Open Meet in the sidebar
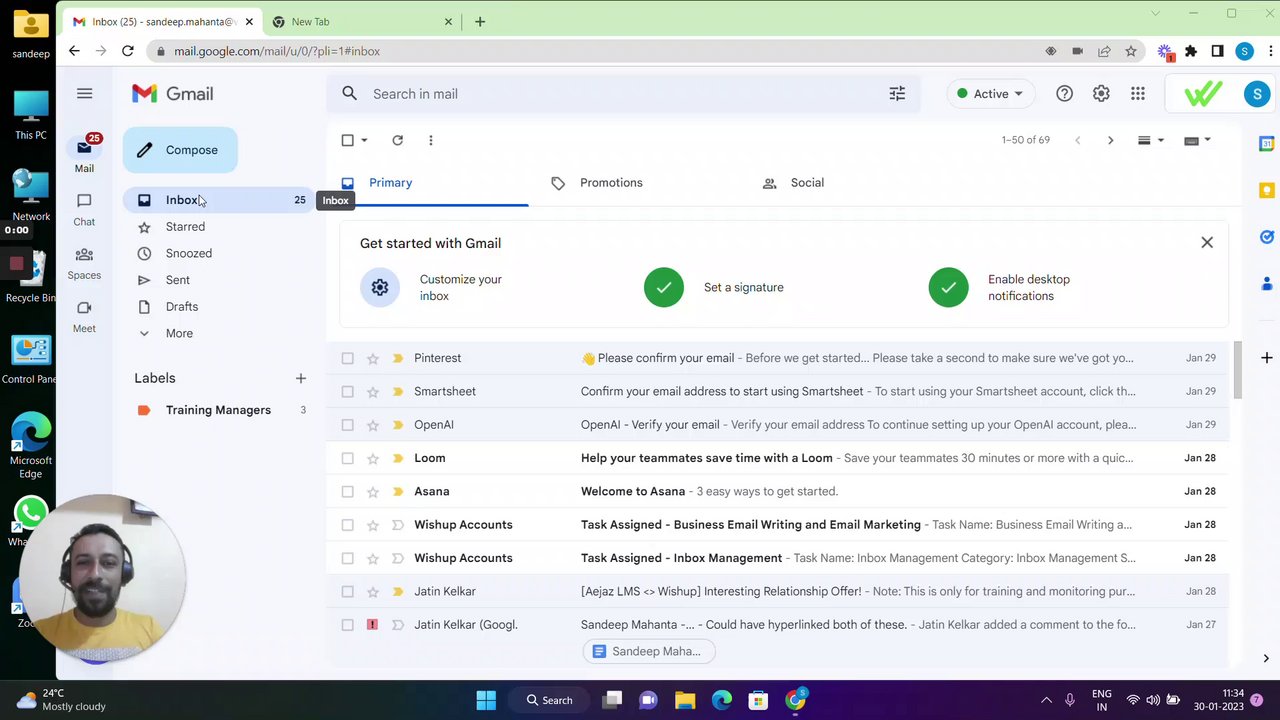 (84, 317)
